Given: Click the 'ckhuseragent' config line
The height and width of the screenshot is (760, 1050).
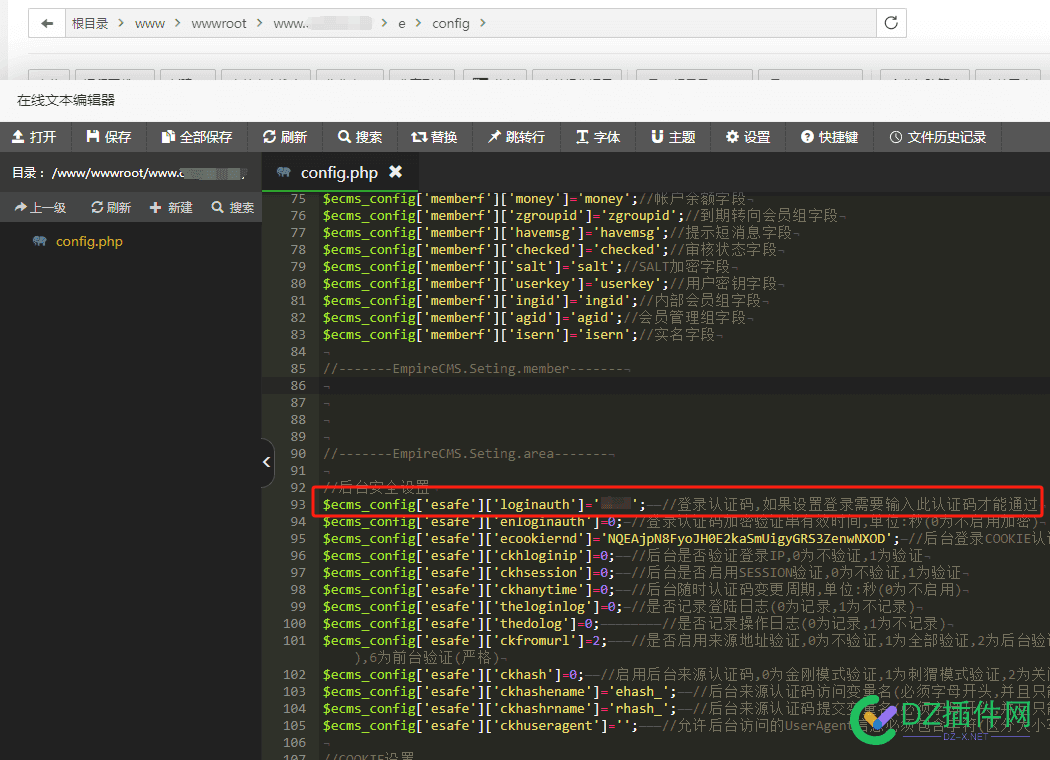Looking at the screenshot, I should click(x=686, y=725).
